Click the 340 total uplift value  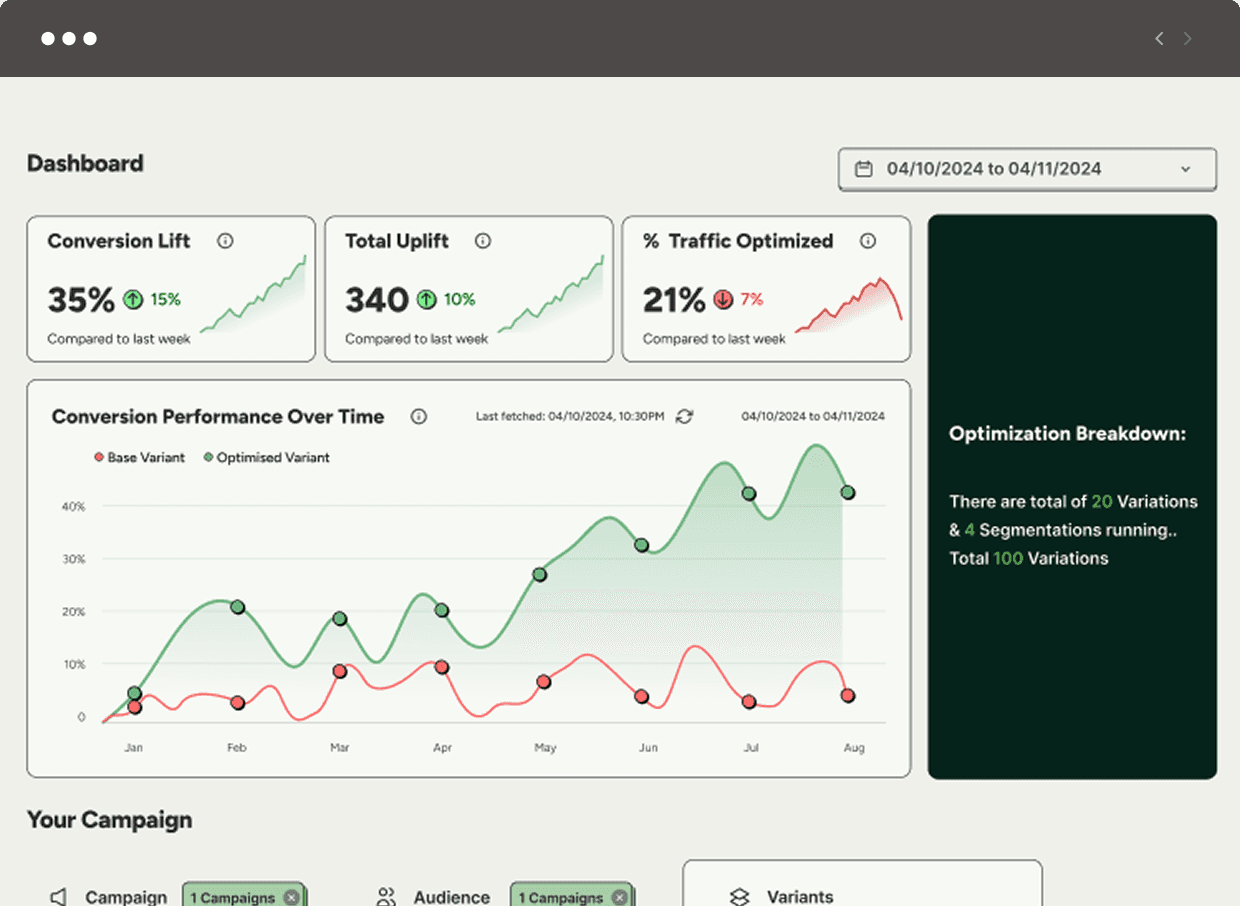pyautogui.click(x=377, y=299)
